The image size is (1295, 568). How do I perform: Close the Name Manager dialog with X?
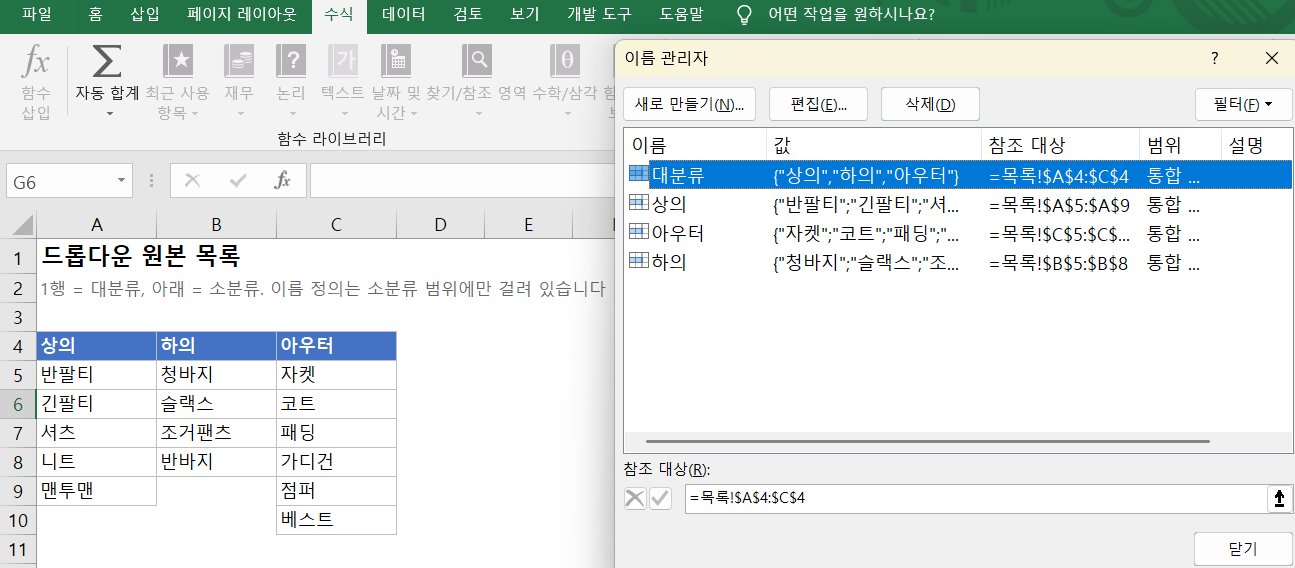pyautogui.click(x=1272, y=58)
